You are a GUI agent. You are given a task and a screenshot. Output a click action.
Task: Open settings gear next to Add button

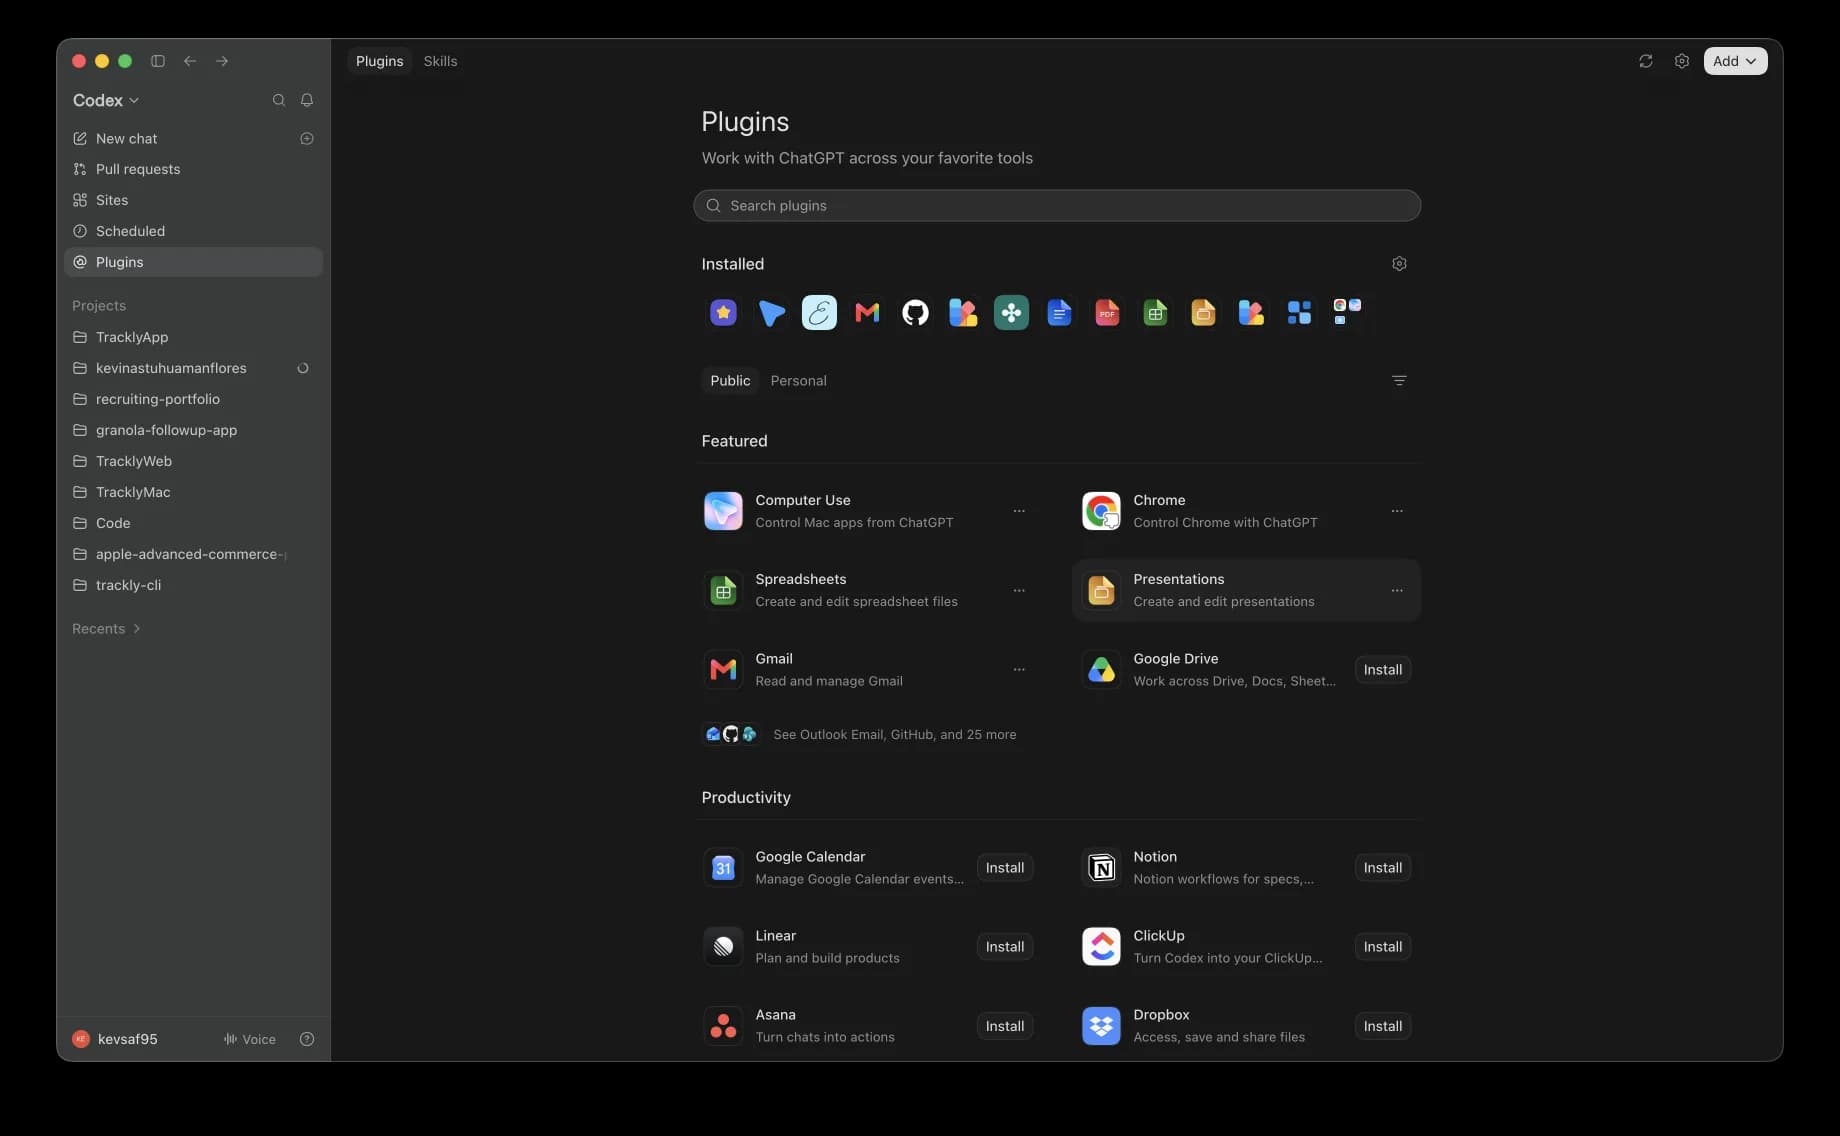tap(1682, 61)
